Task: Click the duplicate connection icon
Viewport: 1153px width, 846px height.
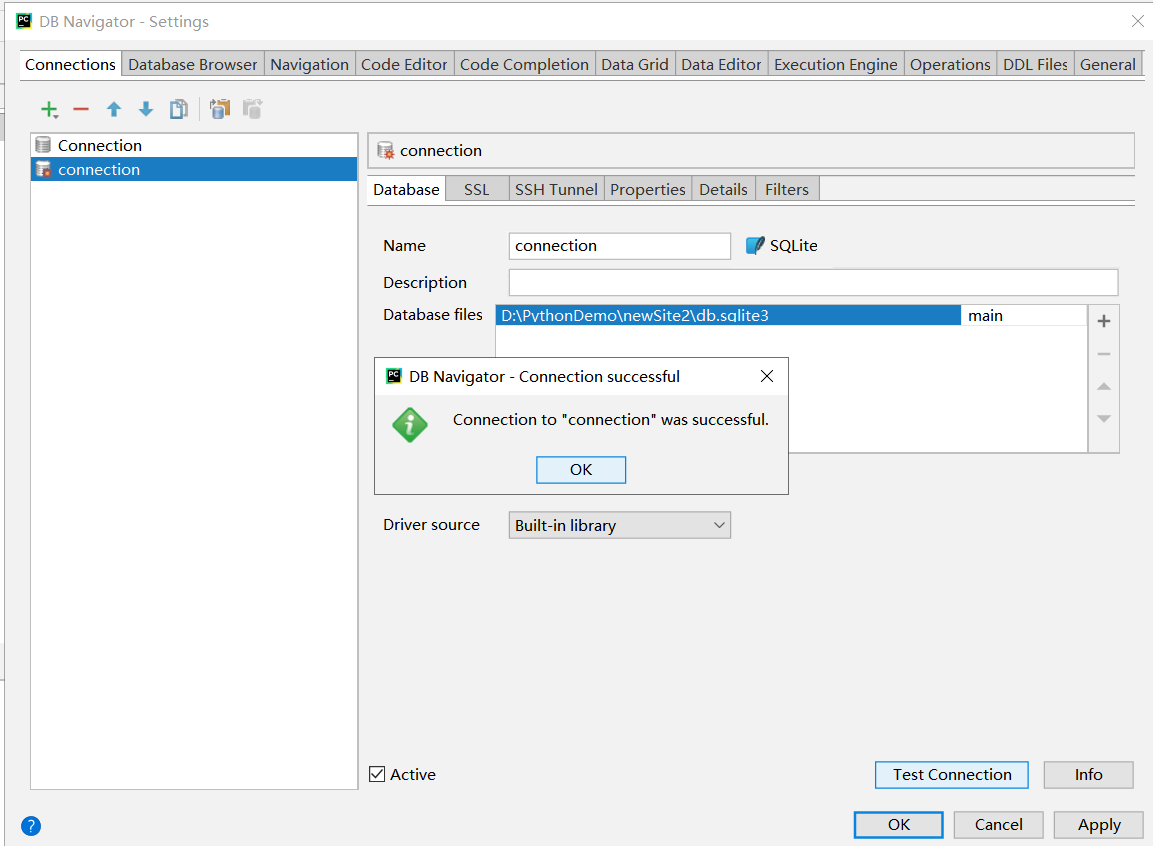Action: [x=178, y=109]
